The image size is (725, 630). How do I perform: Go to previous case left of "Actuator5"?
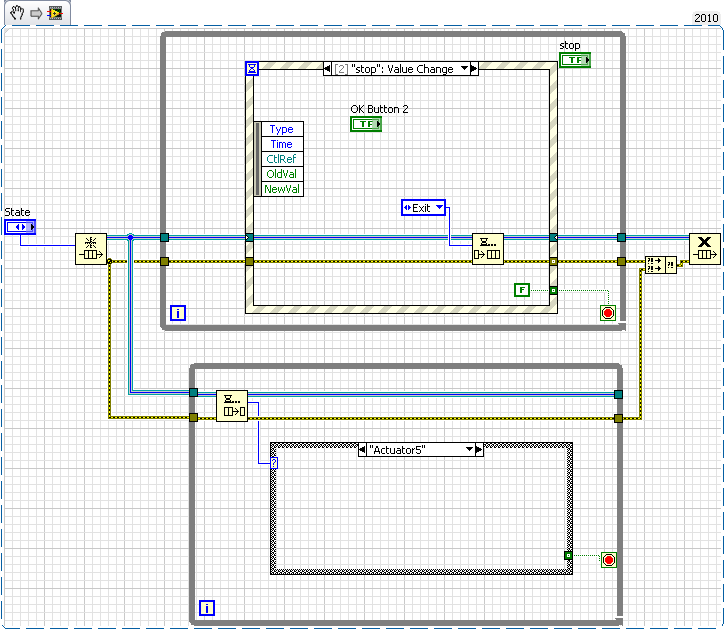[364, 450]
